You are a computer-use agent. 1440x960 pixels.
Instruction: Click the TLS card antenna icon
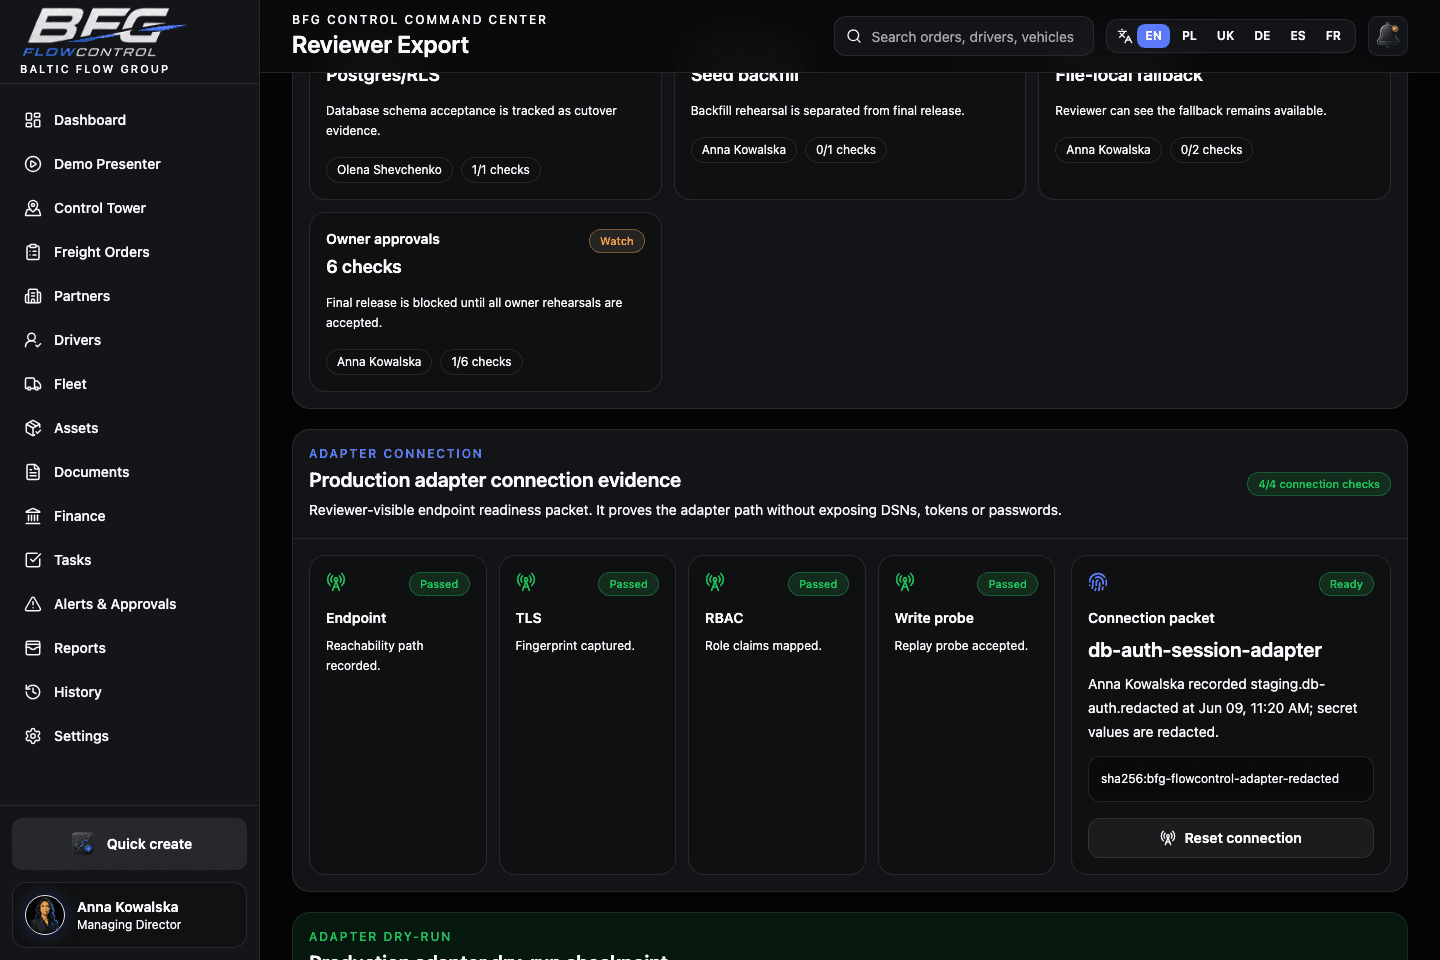click(526, 582)
